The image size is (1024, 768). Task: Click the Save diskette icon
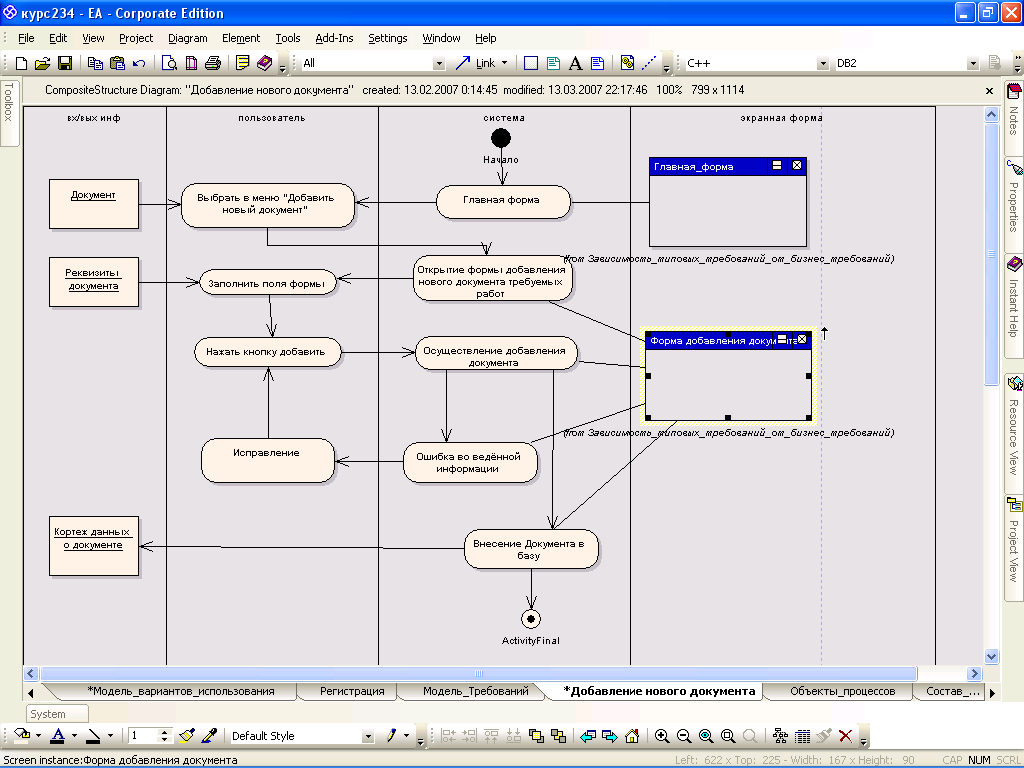pos(65,63)
